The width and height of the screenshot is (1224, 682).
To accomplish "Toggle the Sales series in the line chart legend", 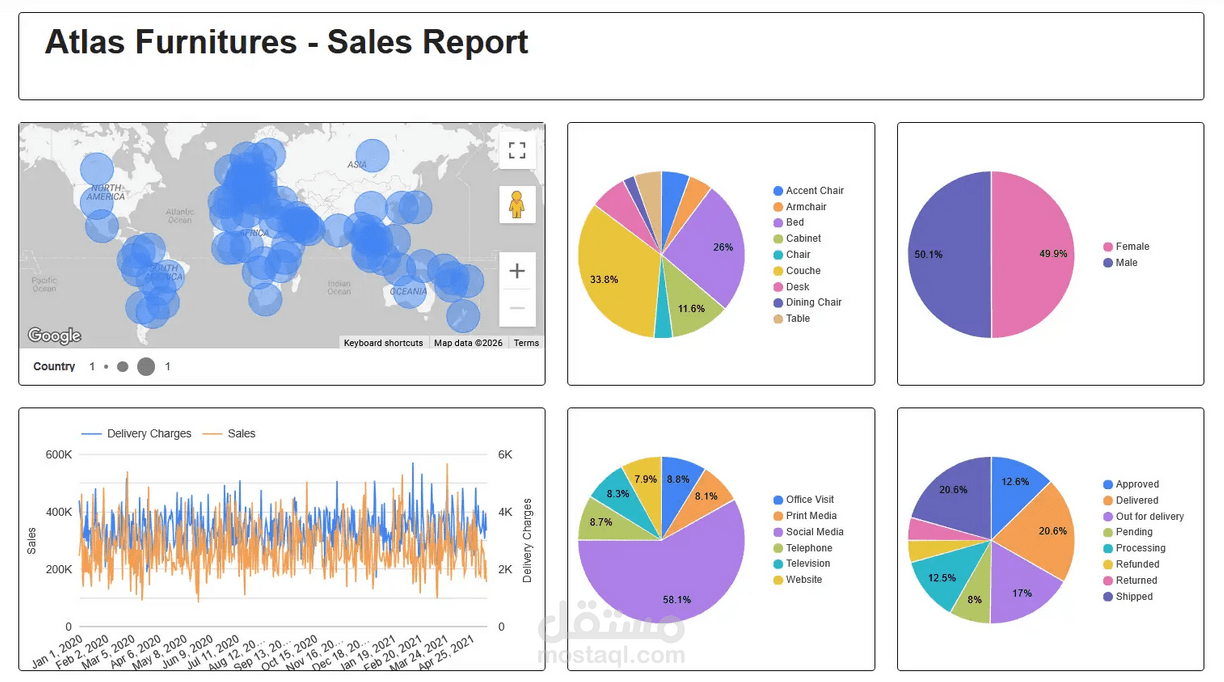I will coord(240,433).
